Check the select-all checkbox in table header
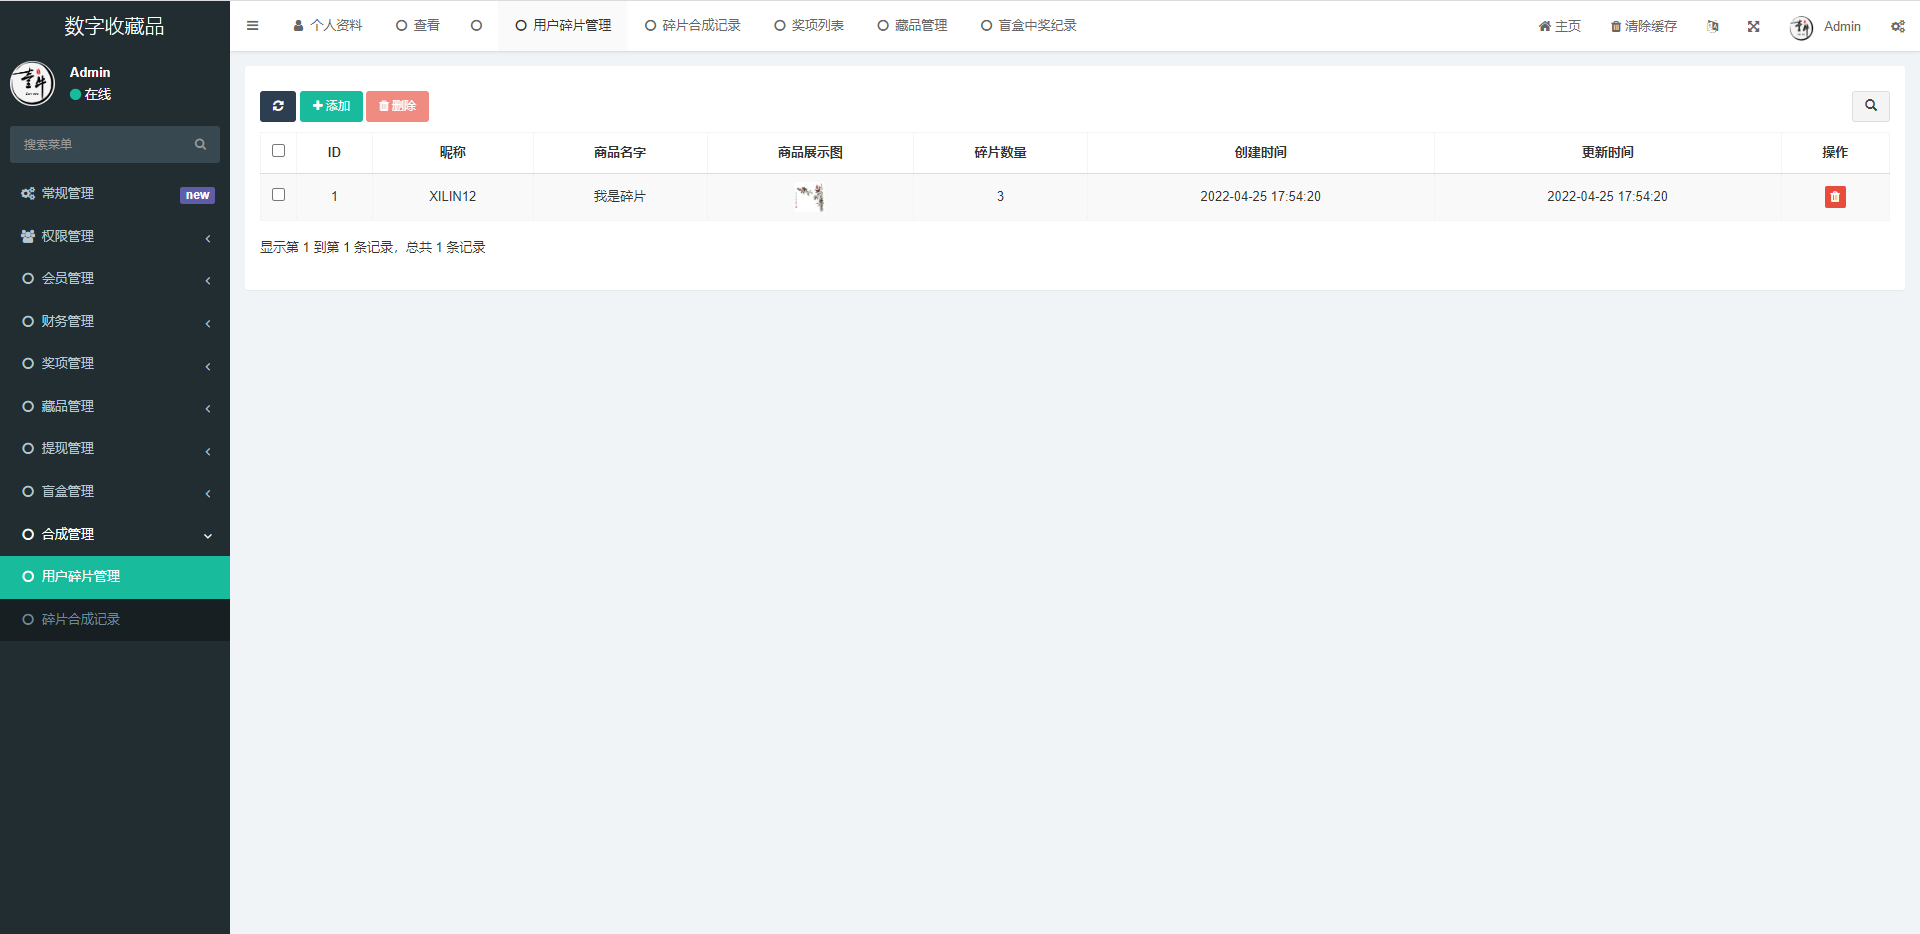Image resolution: width=1920 pixels, height=934 pixels. [x=278, y=150]
